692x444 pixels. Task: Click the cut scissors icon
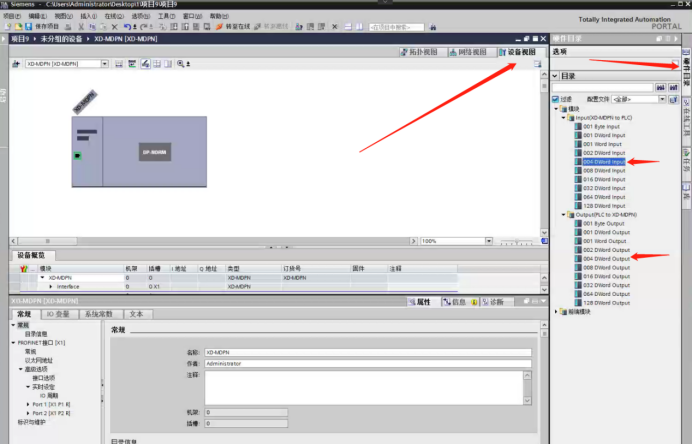pyautogui.click(x=81, y=27)
